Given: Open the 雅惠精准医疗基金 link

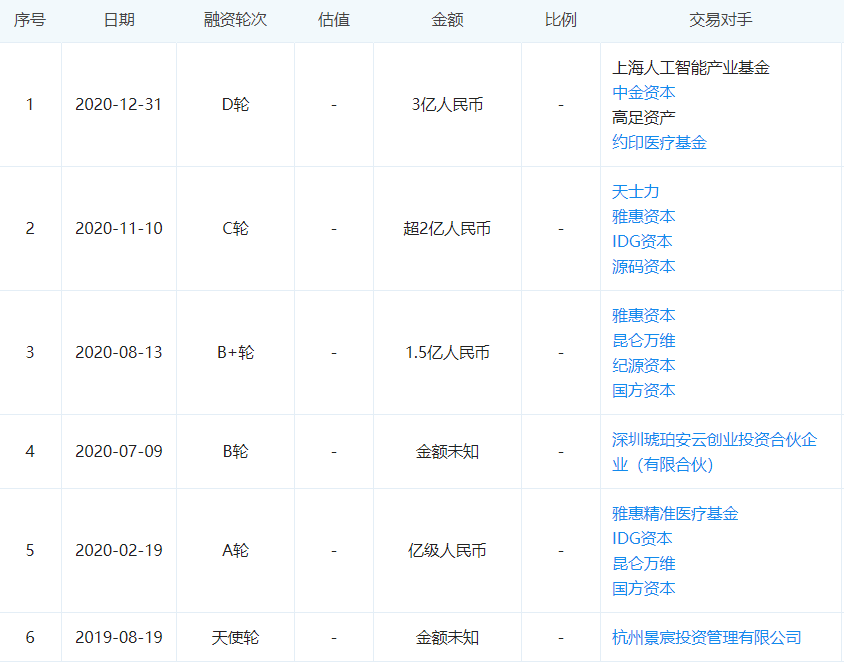Looking at the screenshot, I should [675, 514].
